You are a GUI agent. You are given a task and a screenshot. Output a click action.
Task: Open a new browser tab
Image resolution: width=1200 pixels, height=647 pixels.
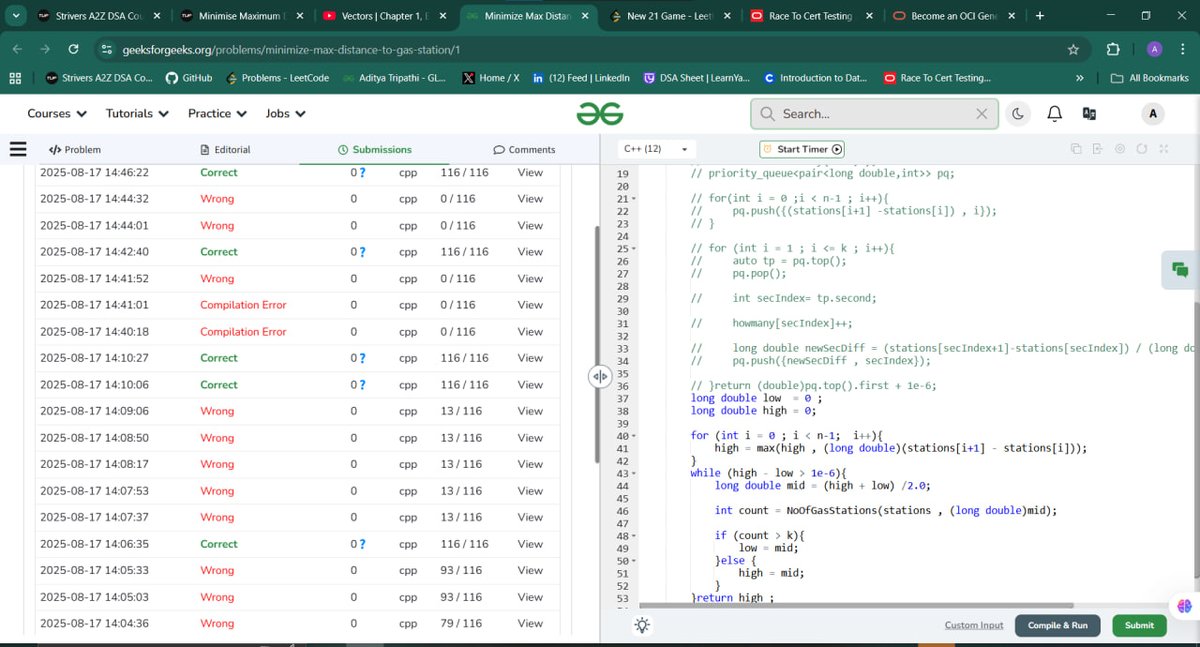pos(1040,16)
